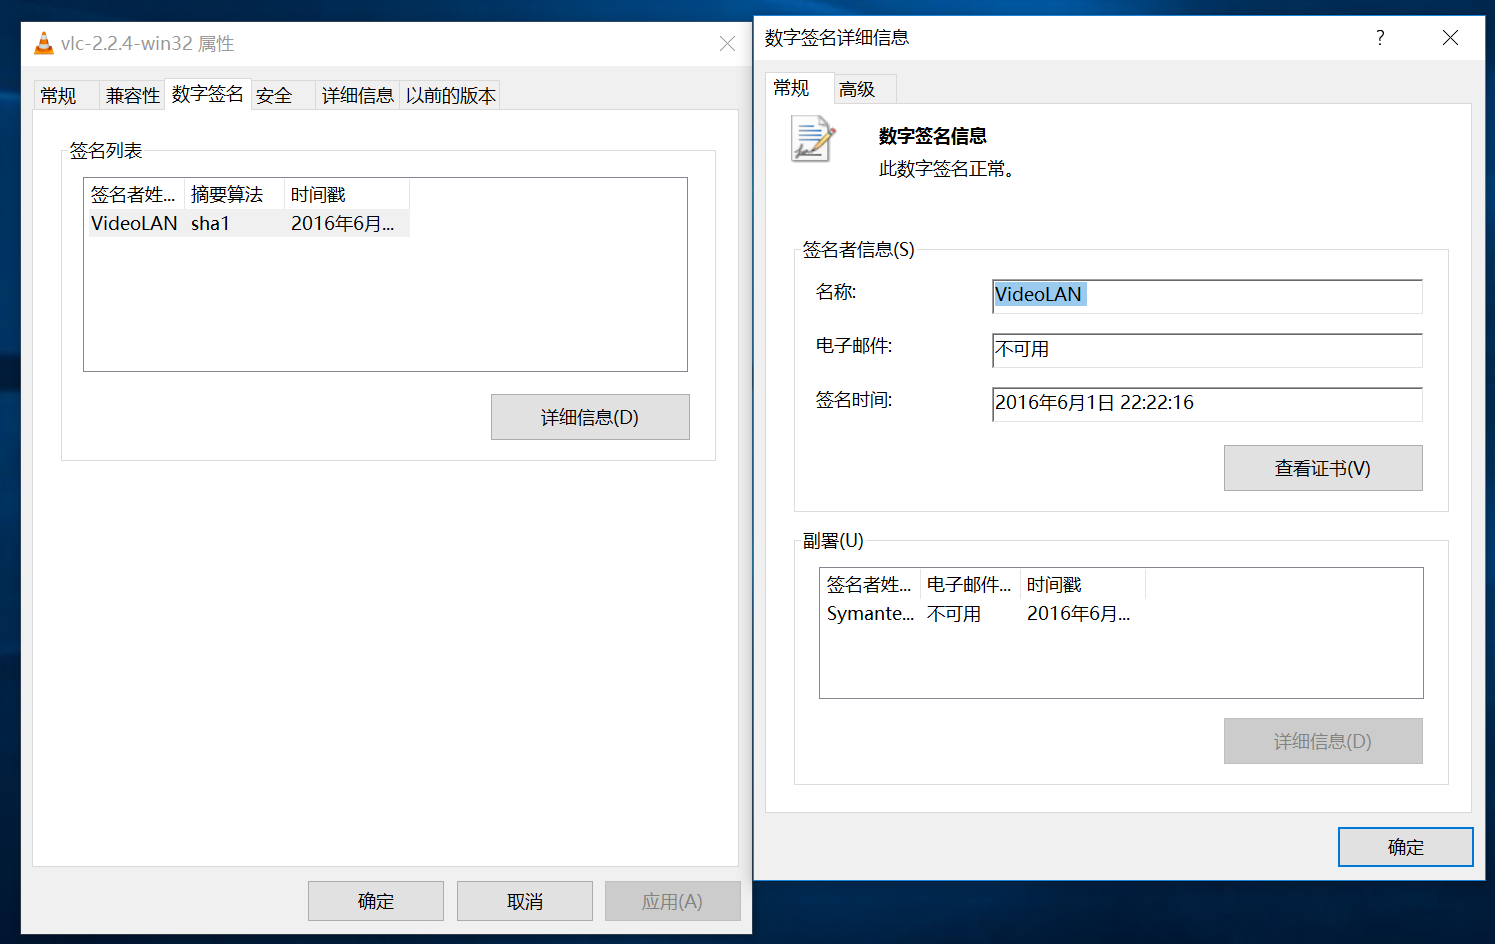The image size is (1495, 944).
Task: Select the VideoLAN row in the signature list
Action: point(247,223)
